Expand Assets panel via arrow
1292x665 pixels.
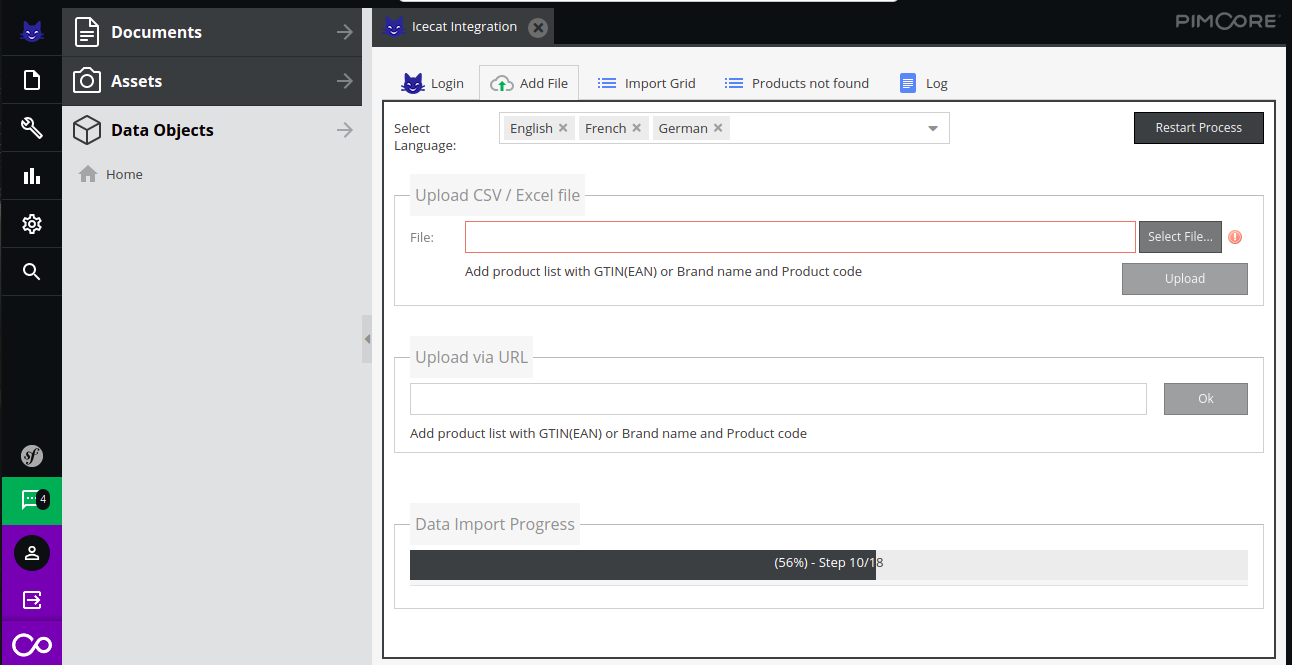point(344,81)
